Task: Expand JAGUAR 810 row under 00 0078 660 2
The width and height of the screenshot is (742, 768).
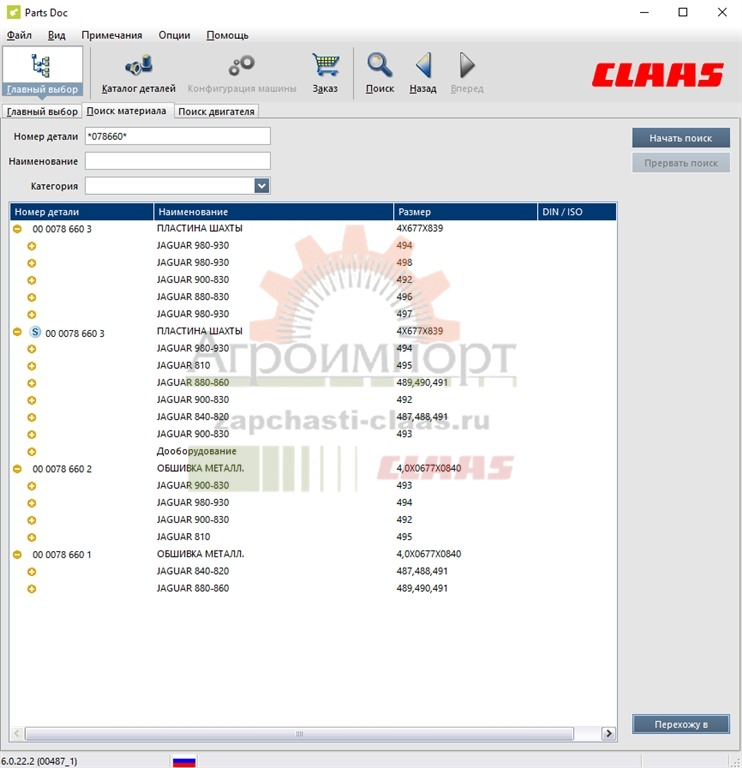Action: 32,537
